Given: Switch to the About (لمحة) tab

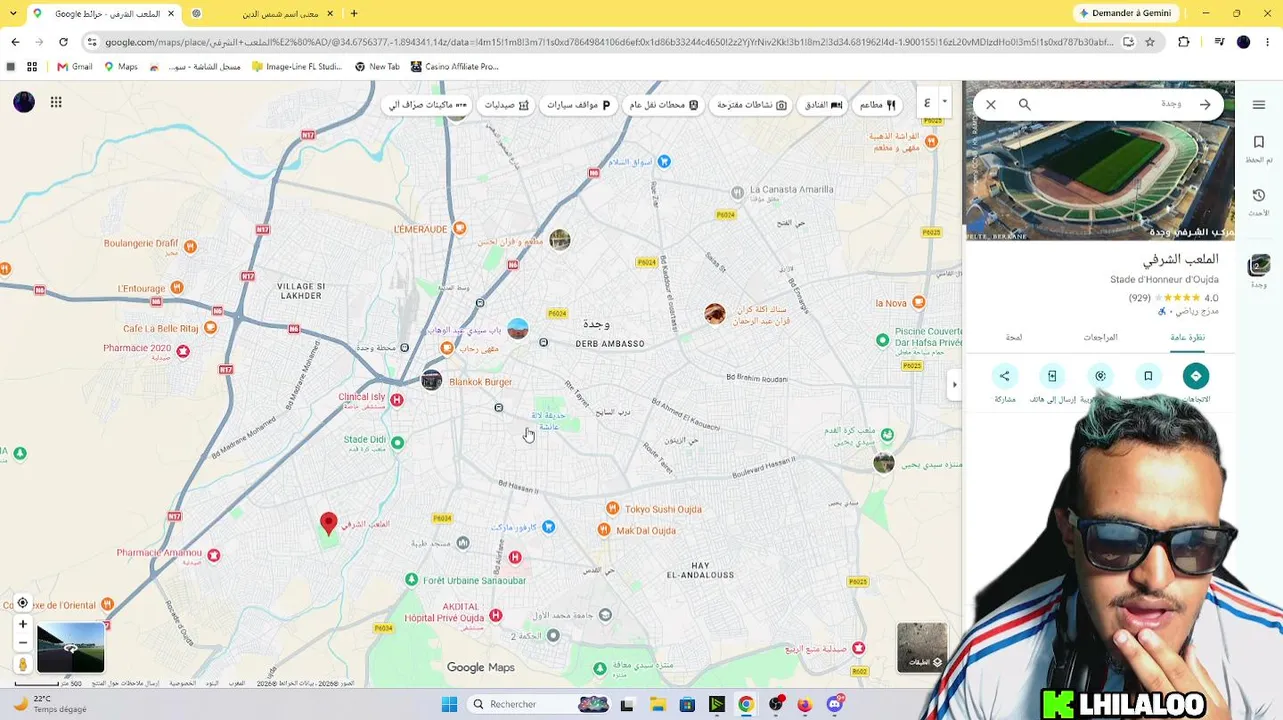Looking at the screenshot, I should tap(1013, 338).
